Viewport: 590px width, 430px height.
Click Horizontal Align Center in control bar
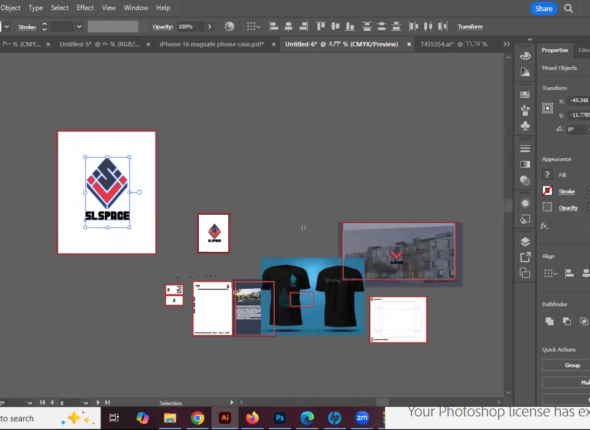[x=289, y=26]
